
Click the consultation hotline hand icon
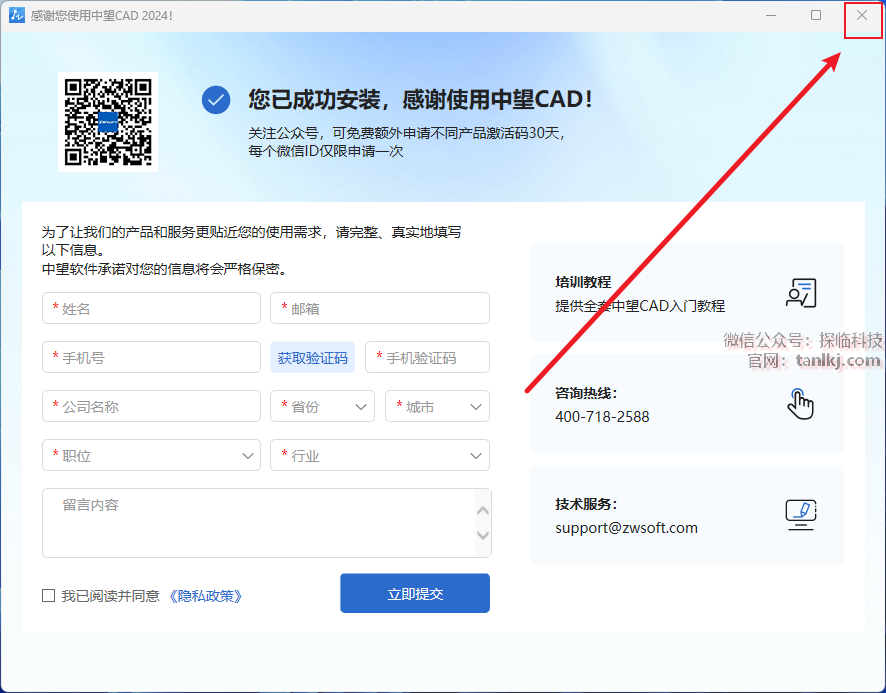[800, 404]
